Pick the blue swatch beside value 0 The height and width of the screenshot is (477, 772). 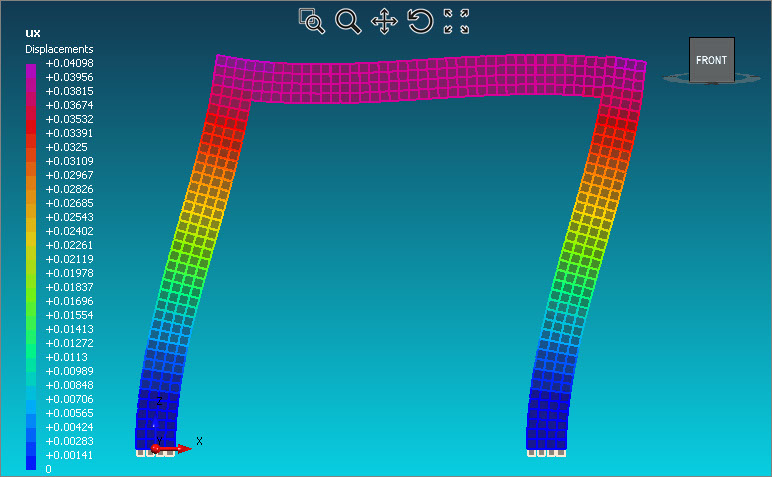[x=31, y=466]
